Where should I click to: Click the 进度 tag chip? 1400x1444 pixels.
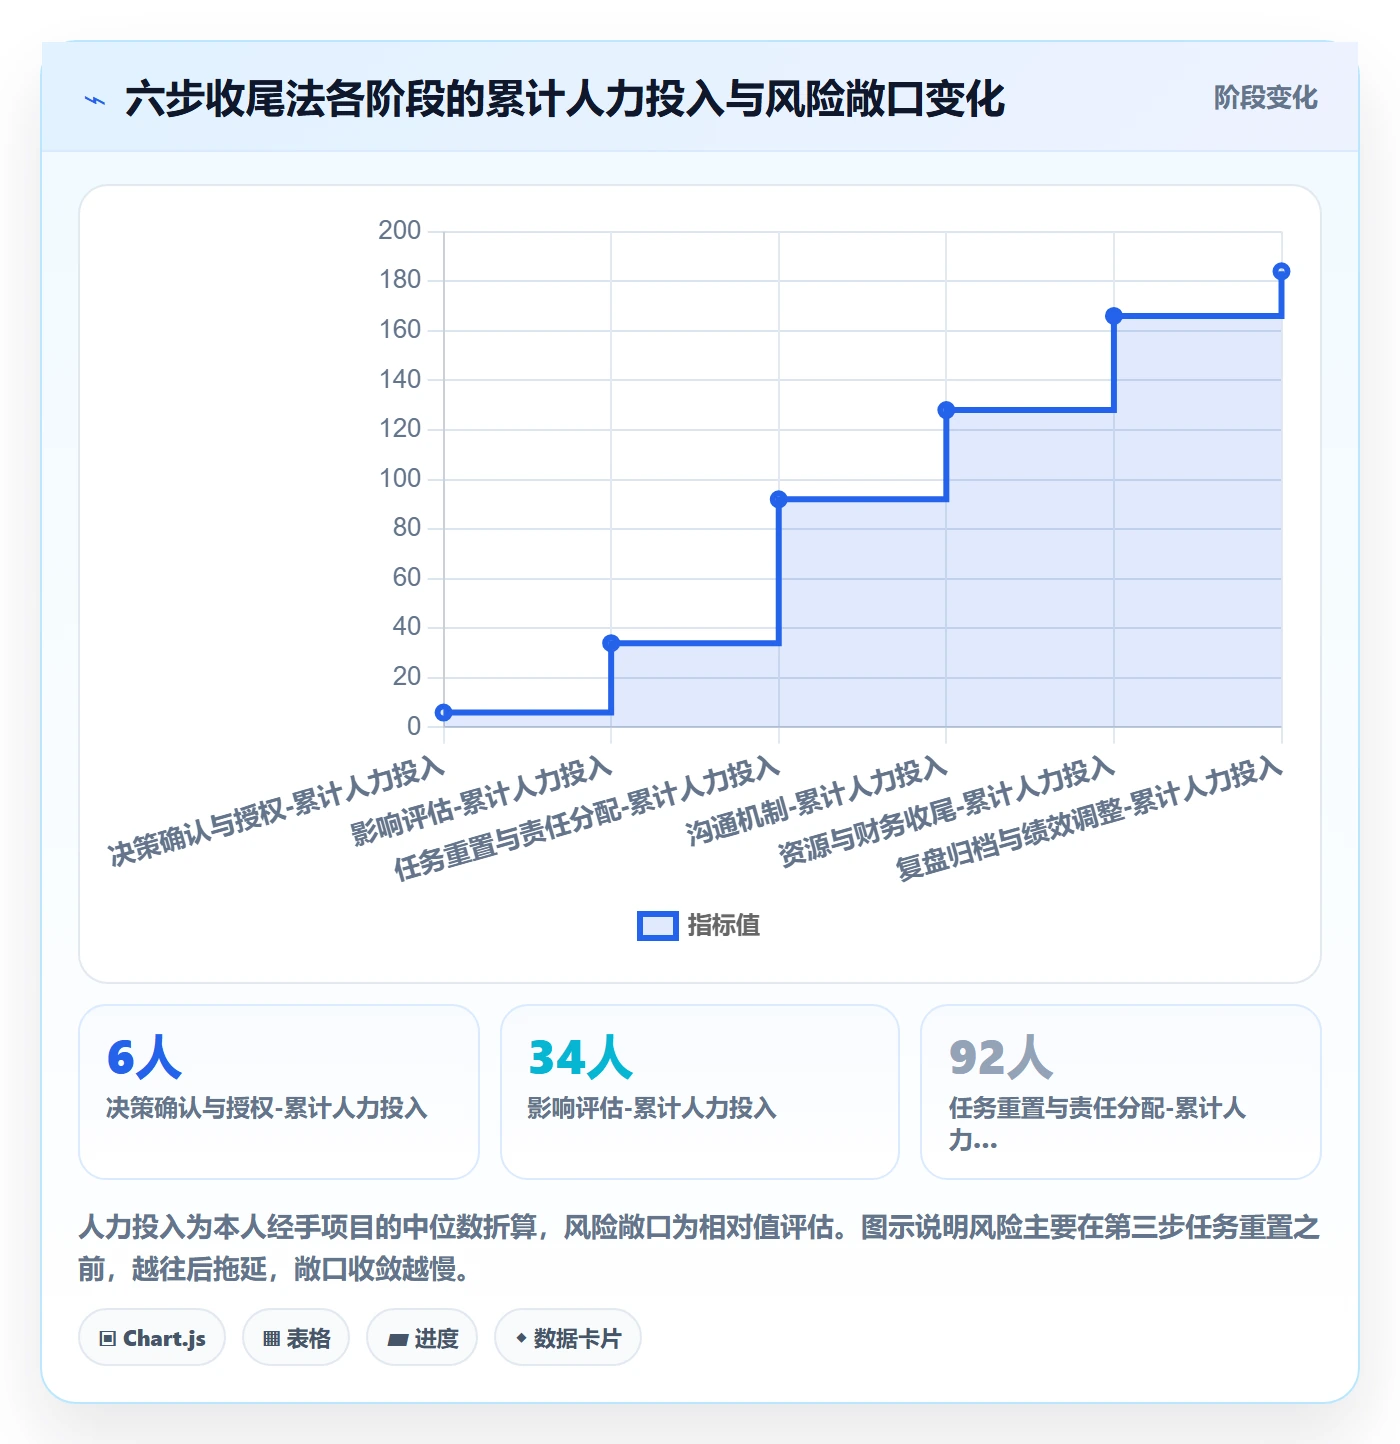coord(422,1338)
